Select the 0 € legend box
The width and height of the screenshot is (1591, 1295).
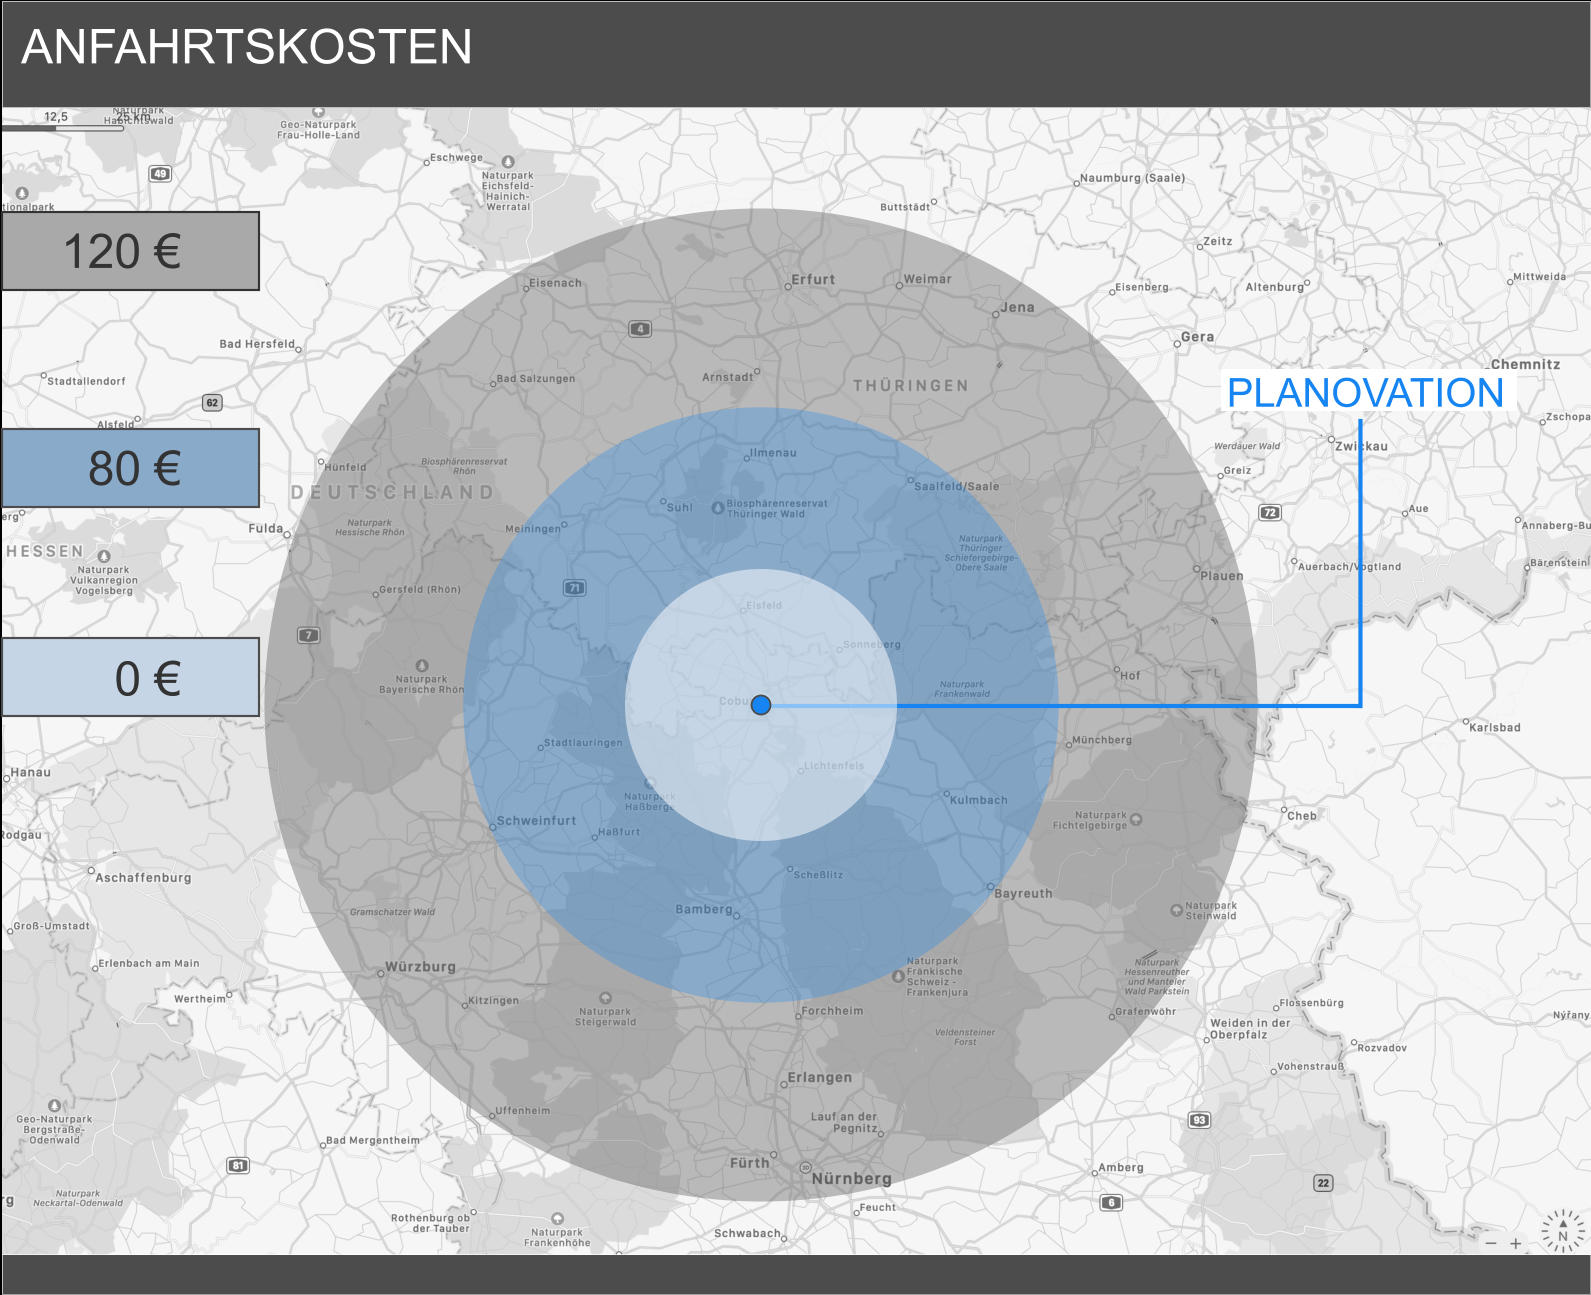pyautogui.click(x=130, y=677)
